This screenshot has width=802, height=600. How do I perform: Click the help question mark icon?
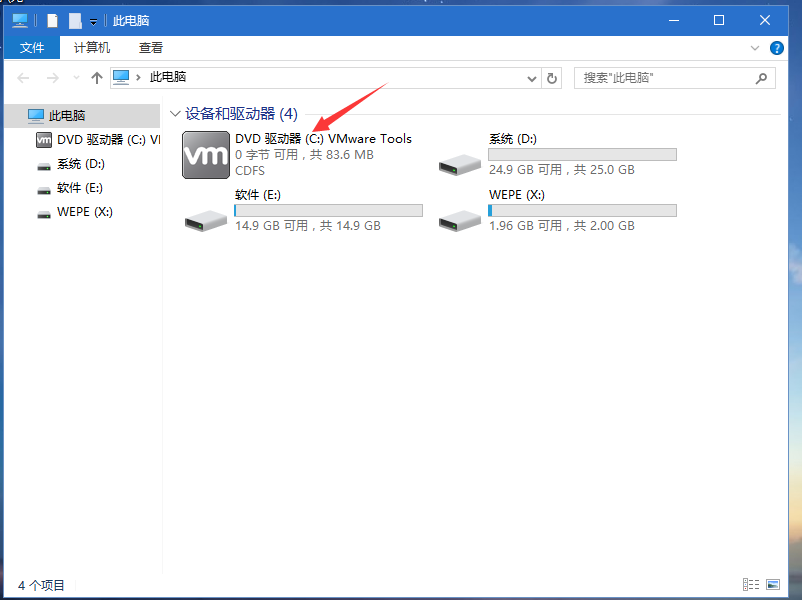tap(776, 48)
